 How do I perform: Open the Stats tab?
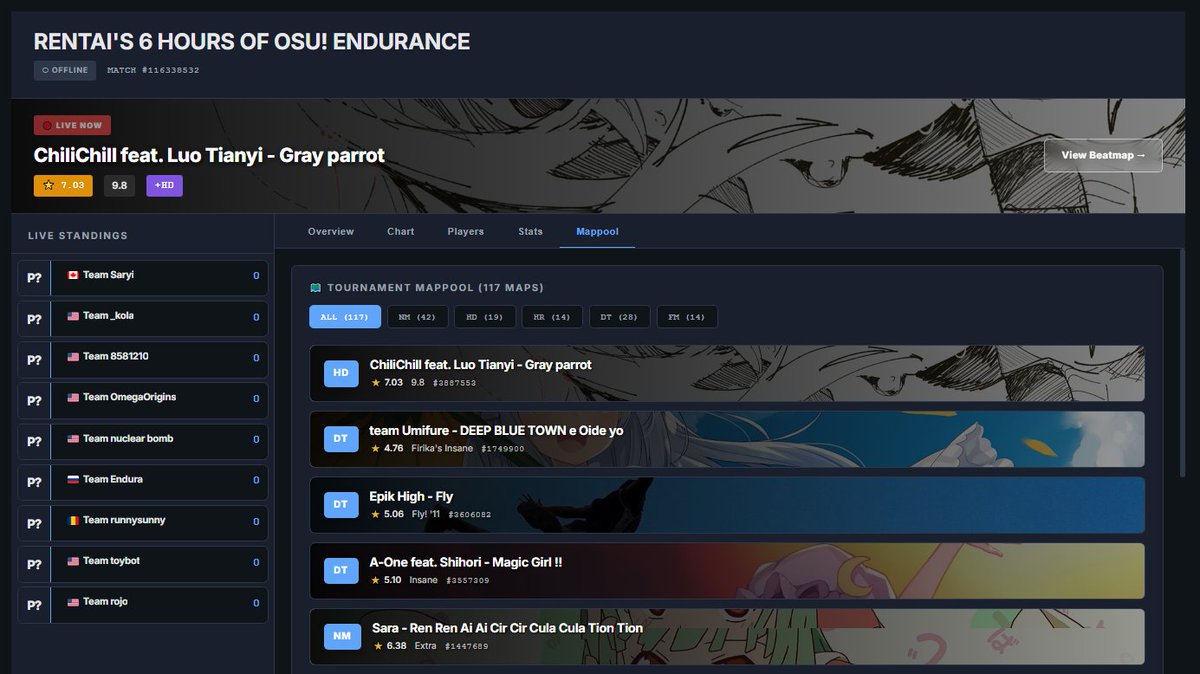point(530,231)
